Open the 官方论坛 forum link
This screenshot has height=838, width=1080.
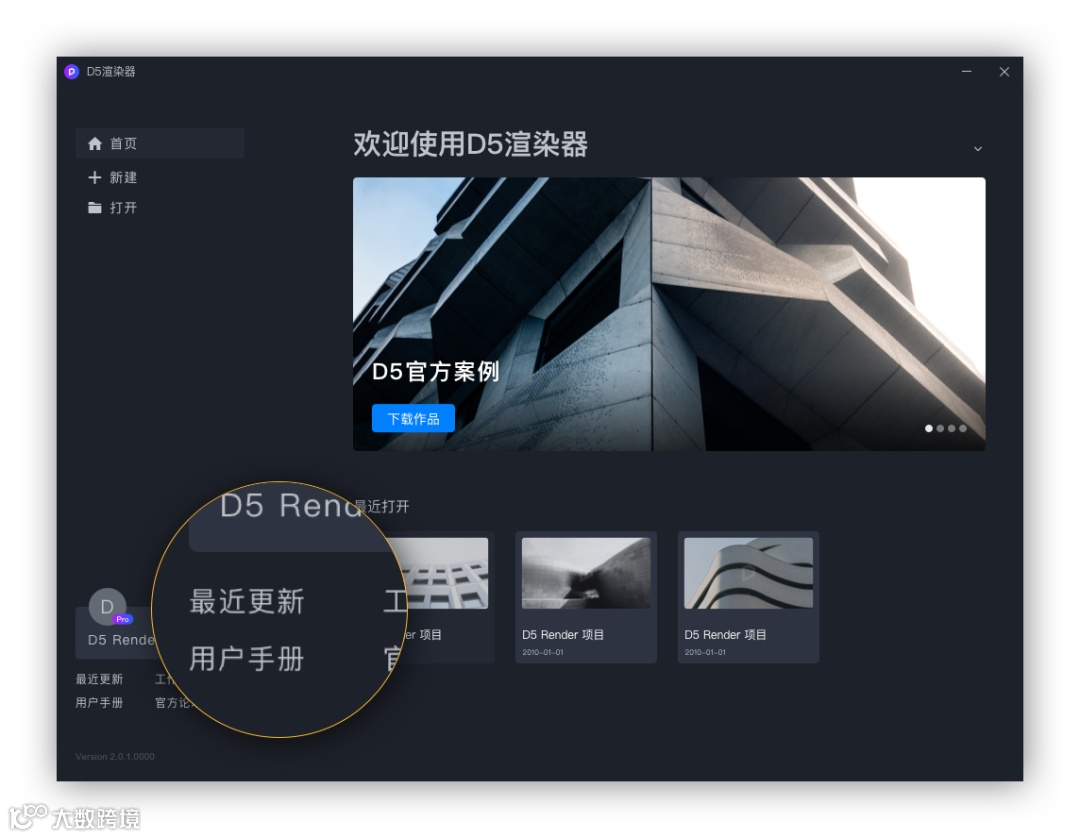(172, 702)
